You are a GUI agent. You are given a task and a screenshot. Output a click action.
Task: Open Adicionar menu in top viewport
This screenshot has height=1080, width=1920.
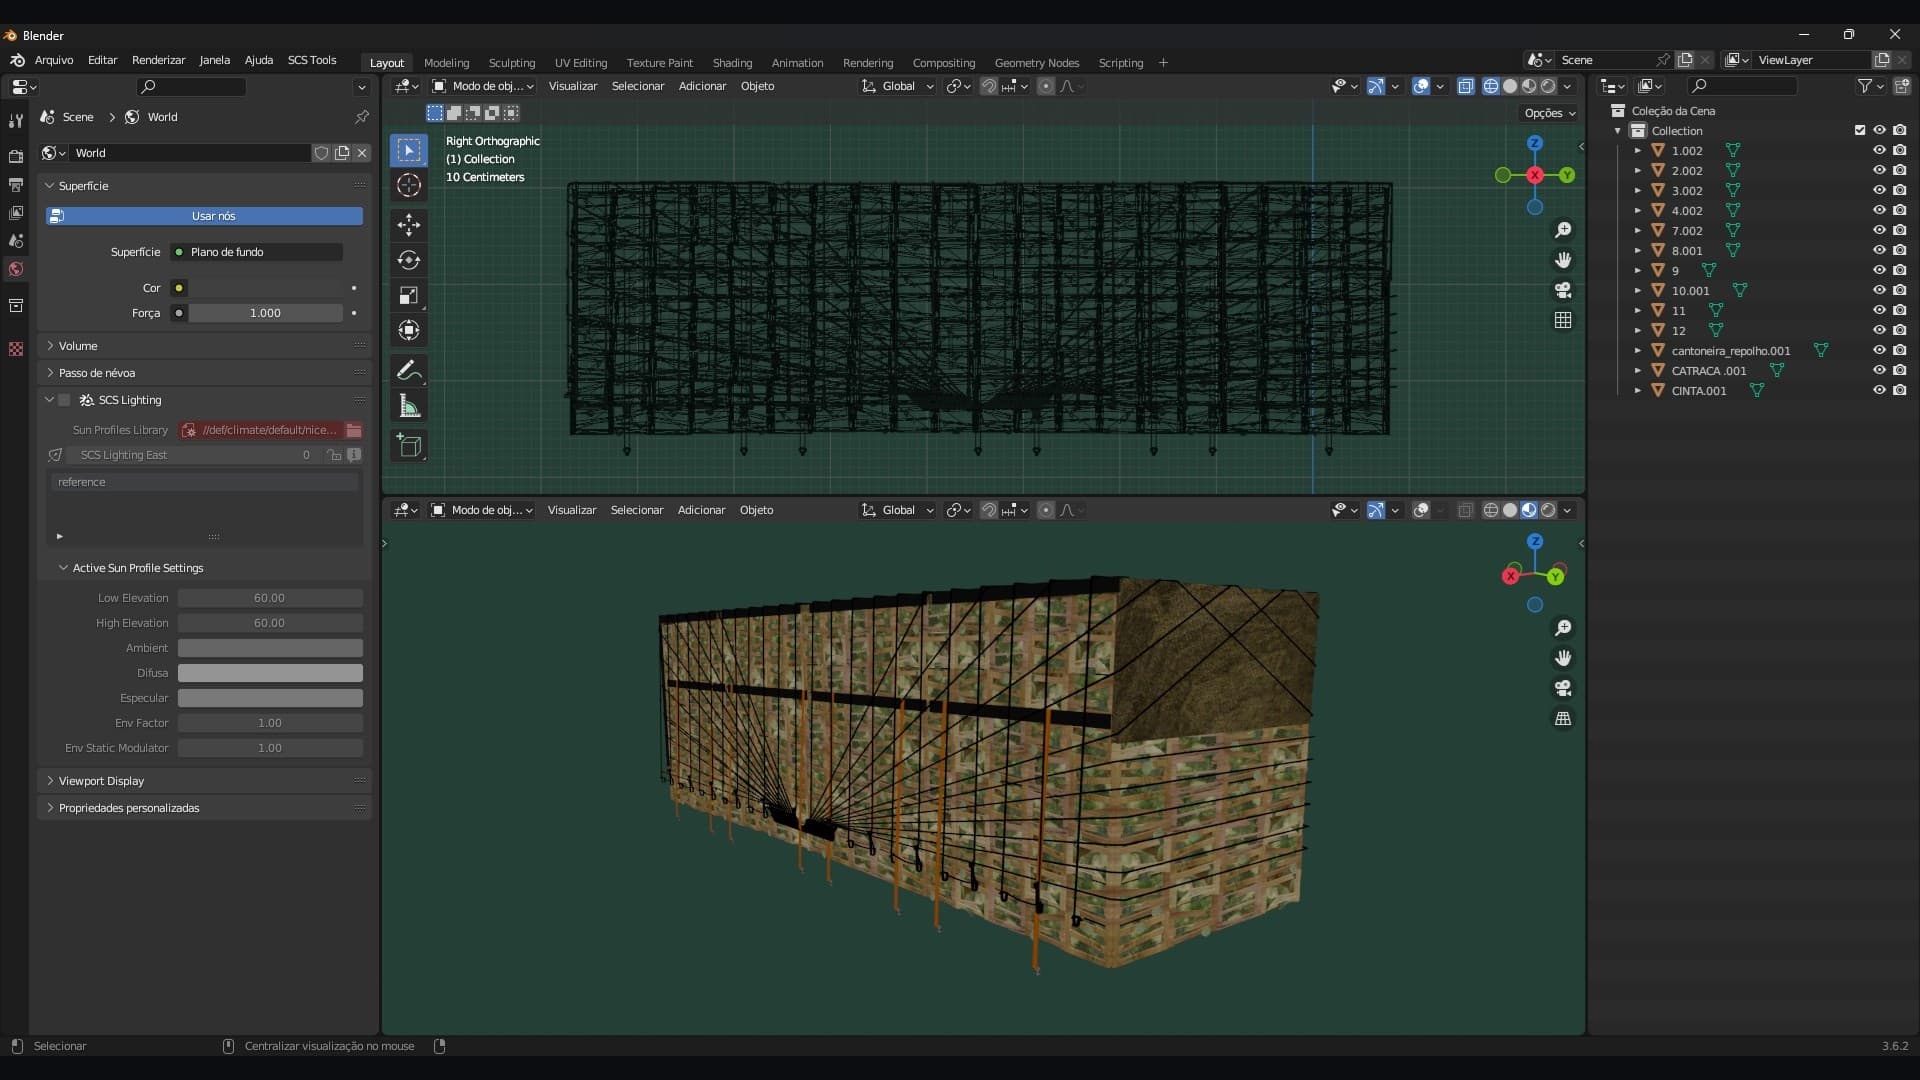click(x=702, y=87)
